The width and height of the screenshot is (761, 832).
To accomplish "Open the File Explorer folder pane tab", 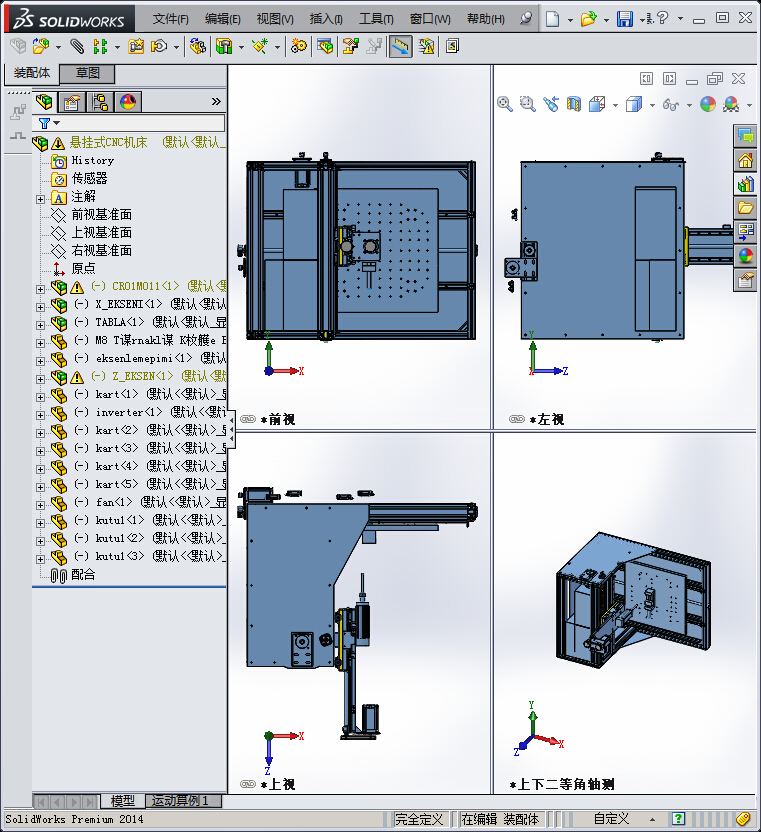I will point(746,208).
